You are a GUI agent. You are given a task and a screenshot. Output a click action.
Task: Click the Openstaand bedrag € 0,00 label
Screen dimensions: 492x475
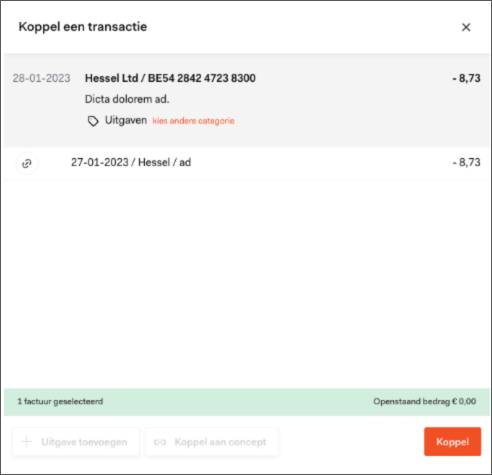click(424, 401)
